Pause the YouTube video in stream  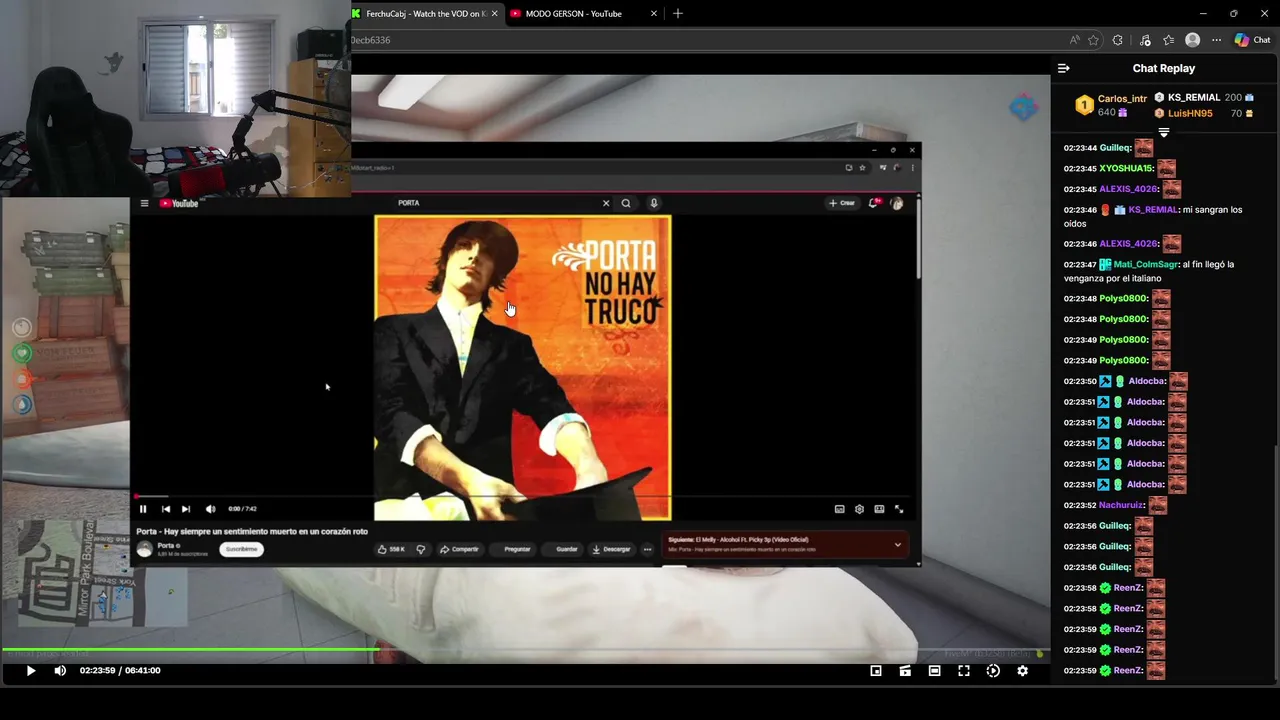[x=143, y=509]
